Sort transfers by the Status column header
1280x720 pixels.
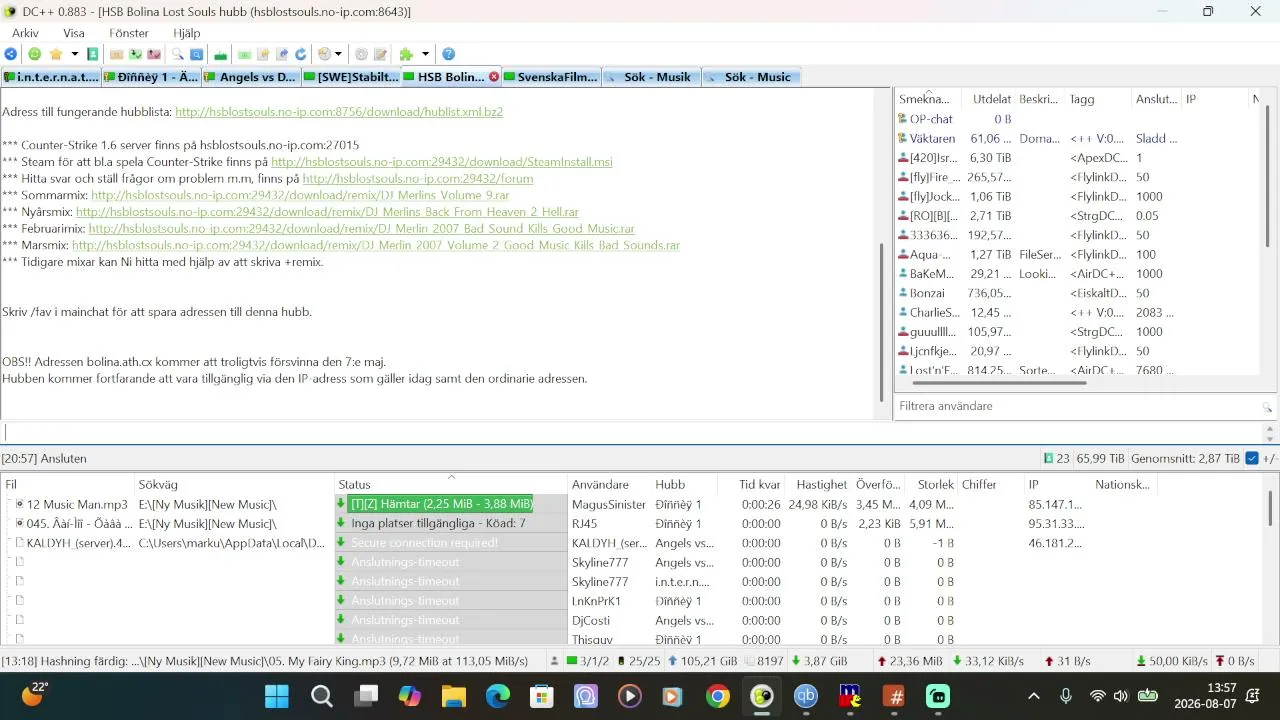click(x=451, y=485)
